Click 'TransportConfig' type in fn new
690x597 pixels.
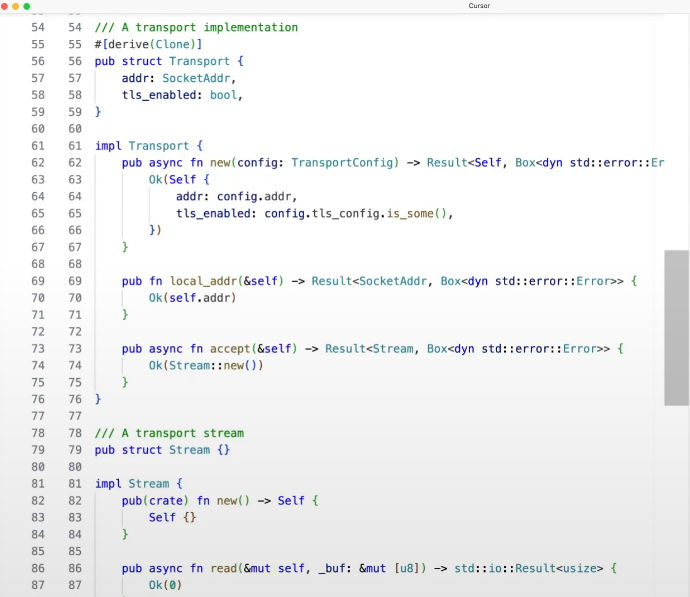(342, 163)
